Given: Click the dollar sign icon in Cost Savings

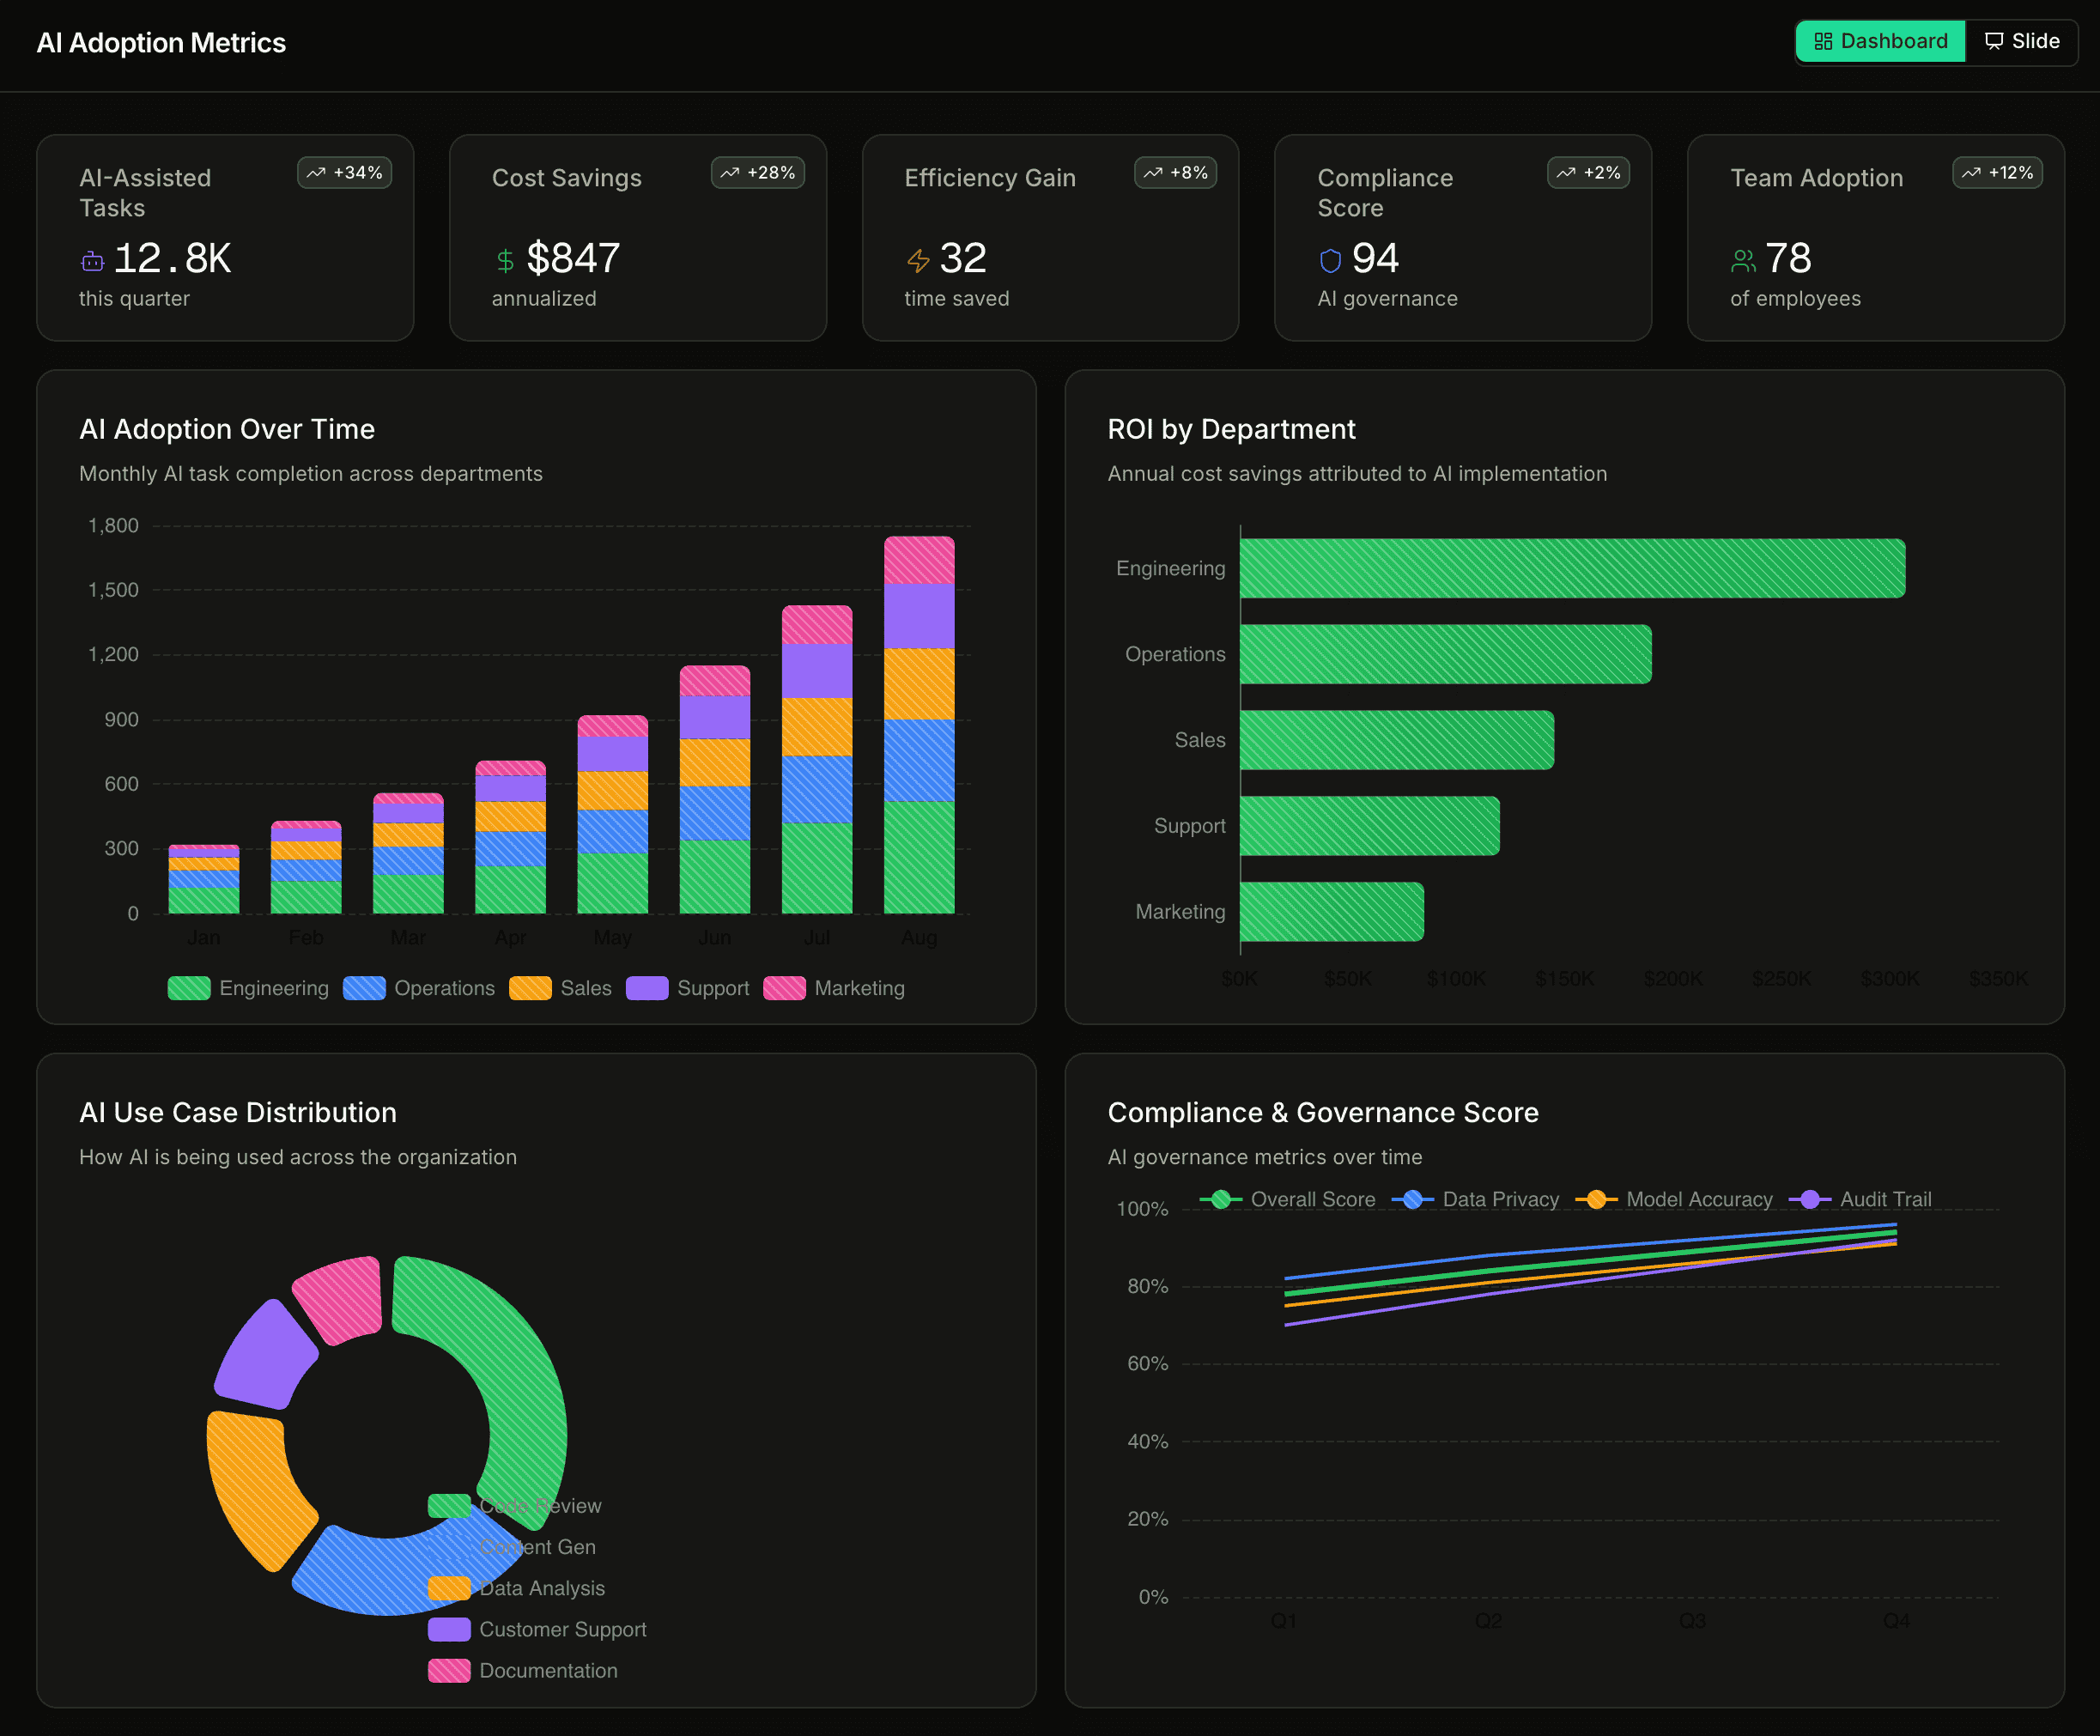Looking at the screenshot, I should [505, 261].
